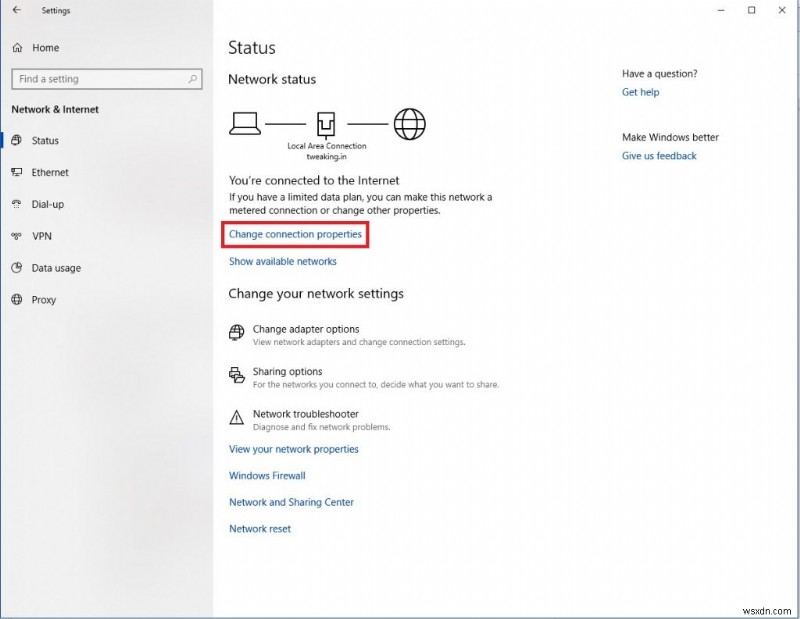
Task: Click Give us feedback
Action: pyautogui.click(x=658, y=155)
